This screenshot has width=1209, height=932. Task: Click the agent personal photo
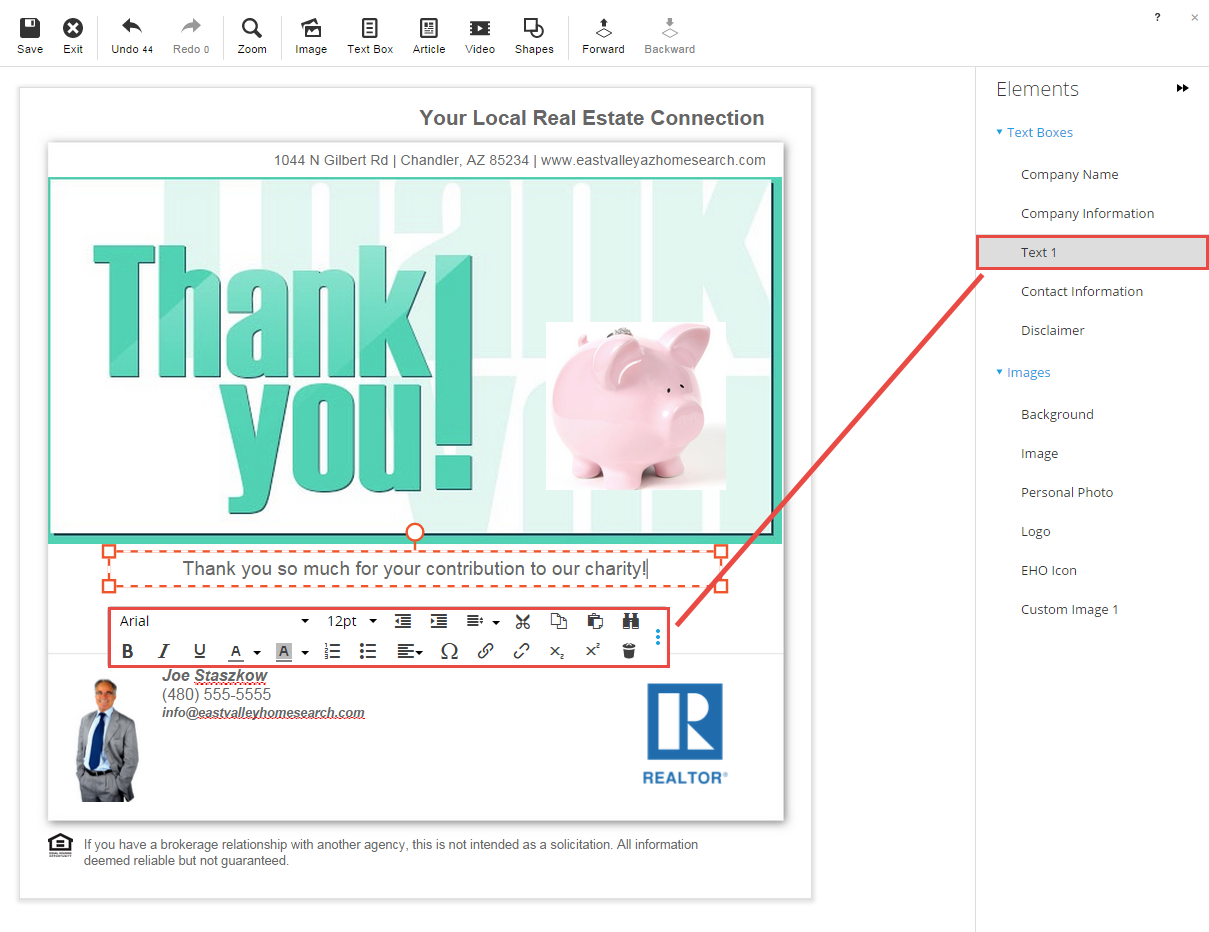point(108,740)
